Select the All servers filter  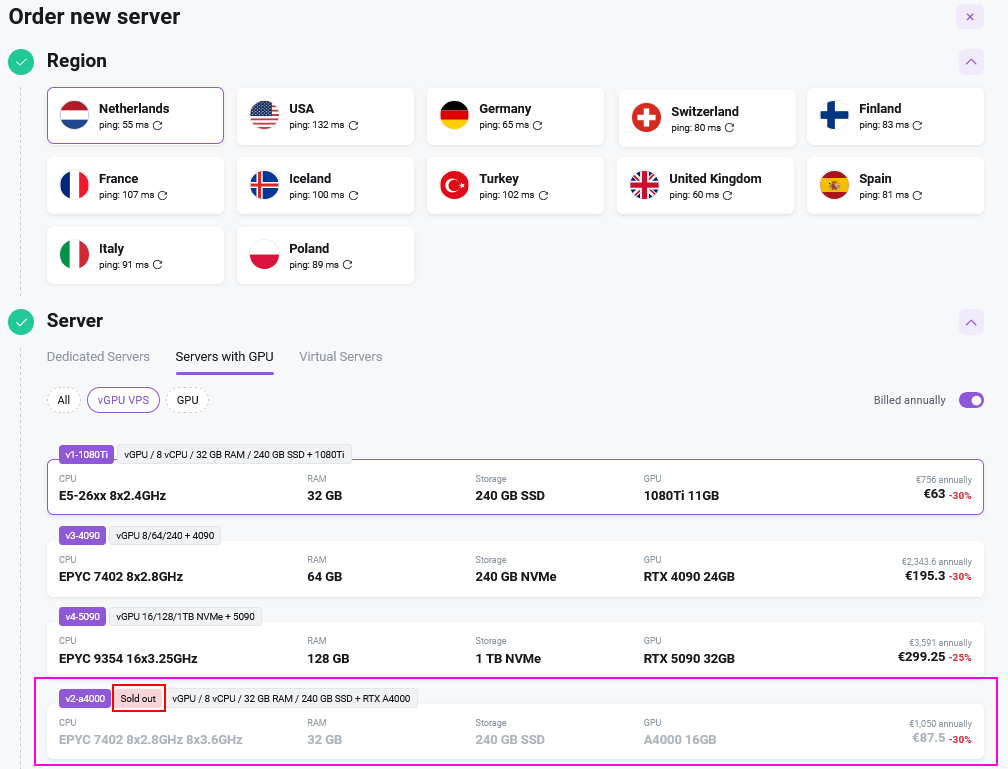pos(64,400)
